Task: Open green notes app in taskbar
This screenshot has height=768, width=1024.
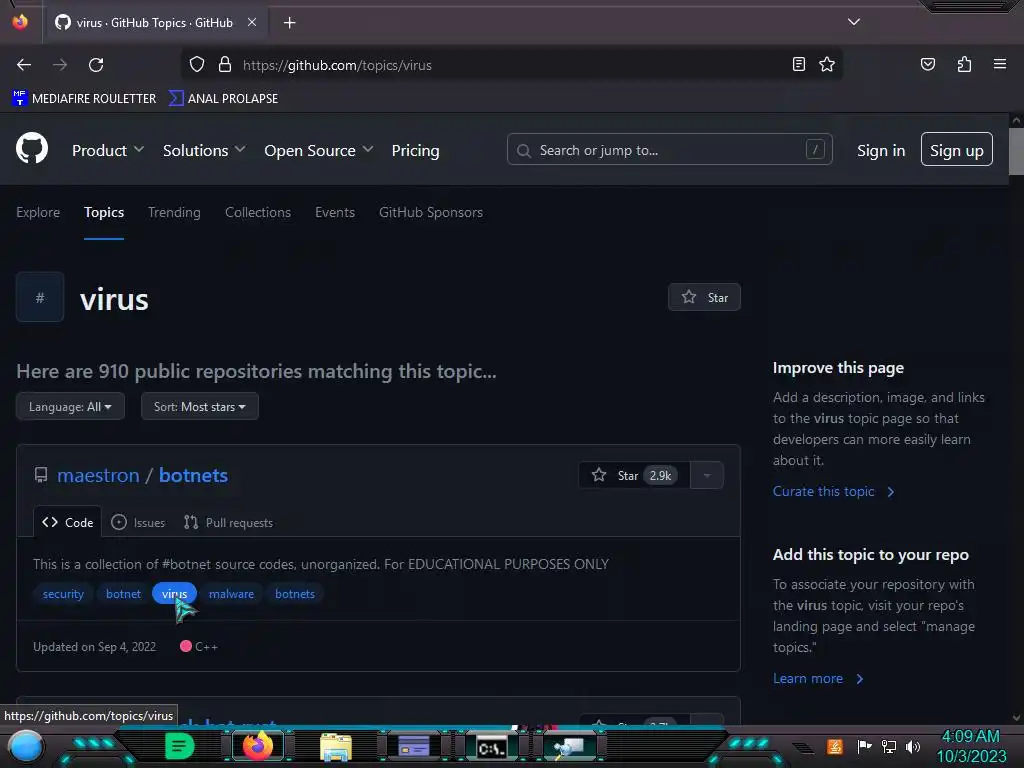Action: 179,746
